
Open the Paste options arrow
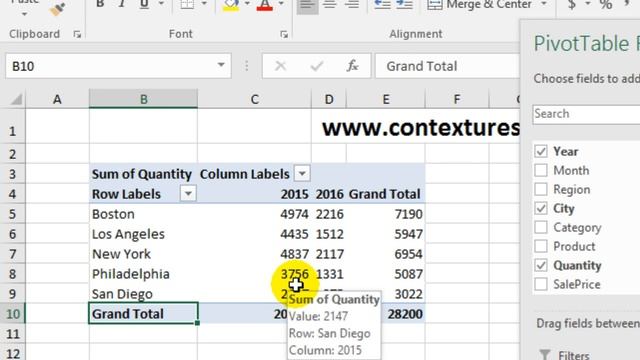(x=25, y=14)
